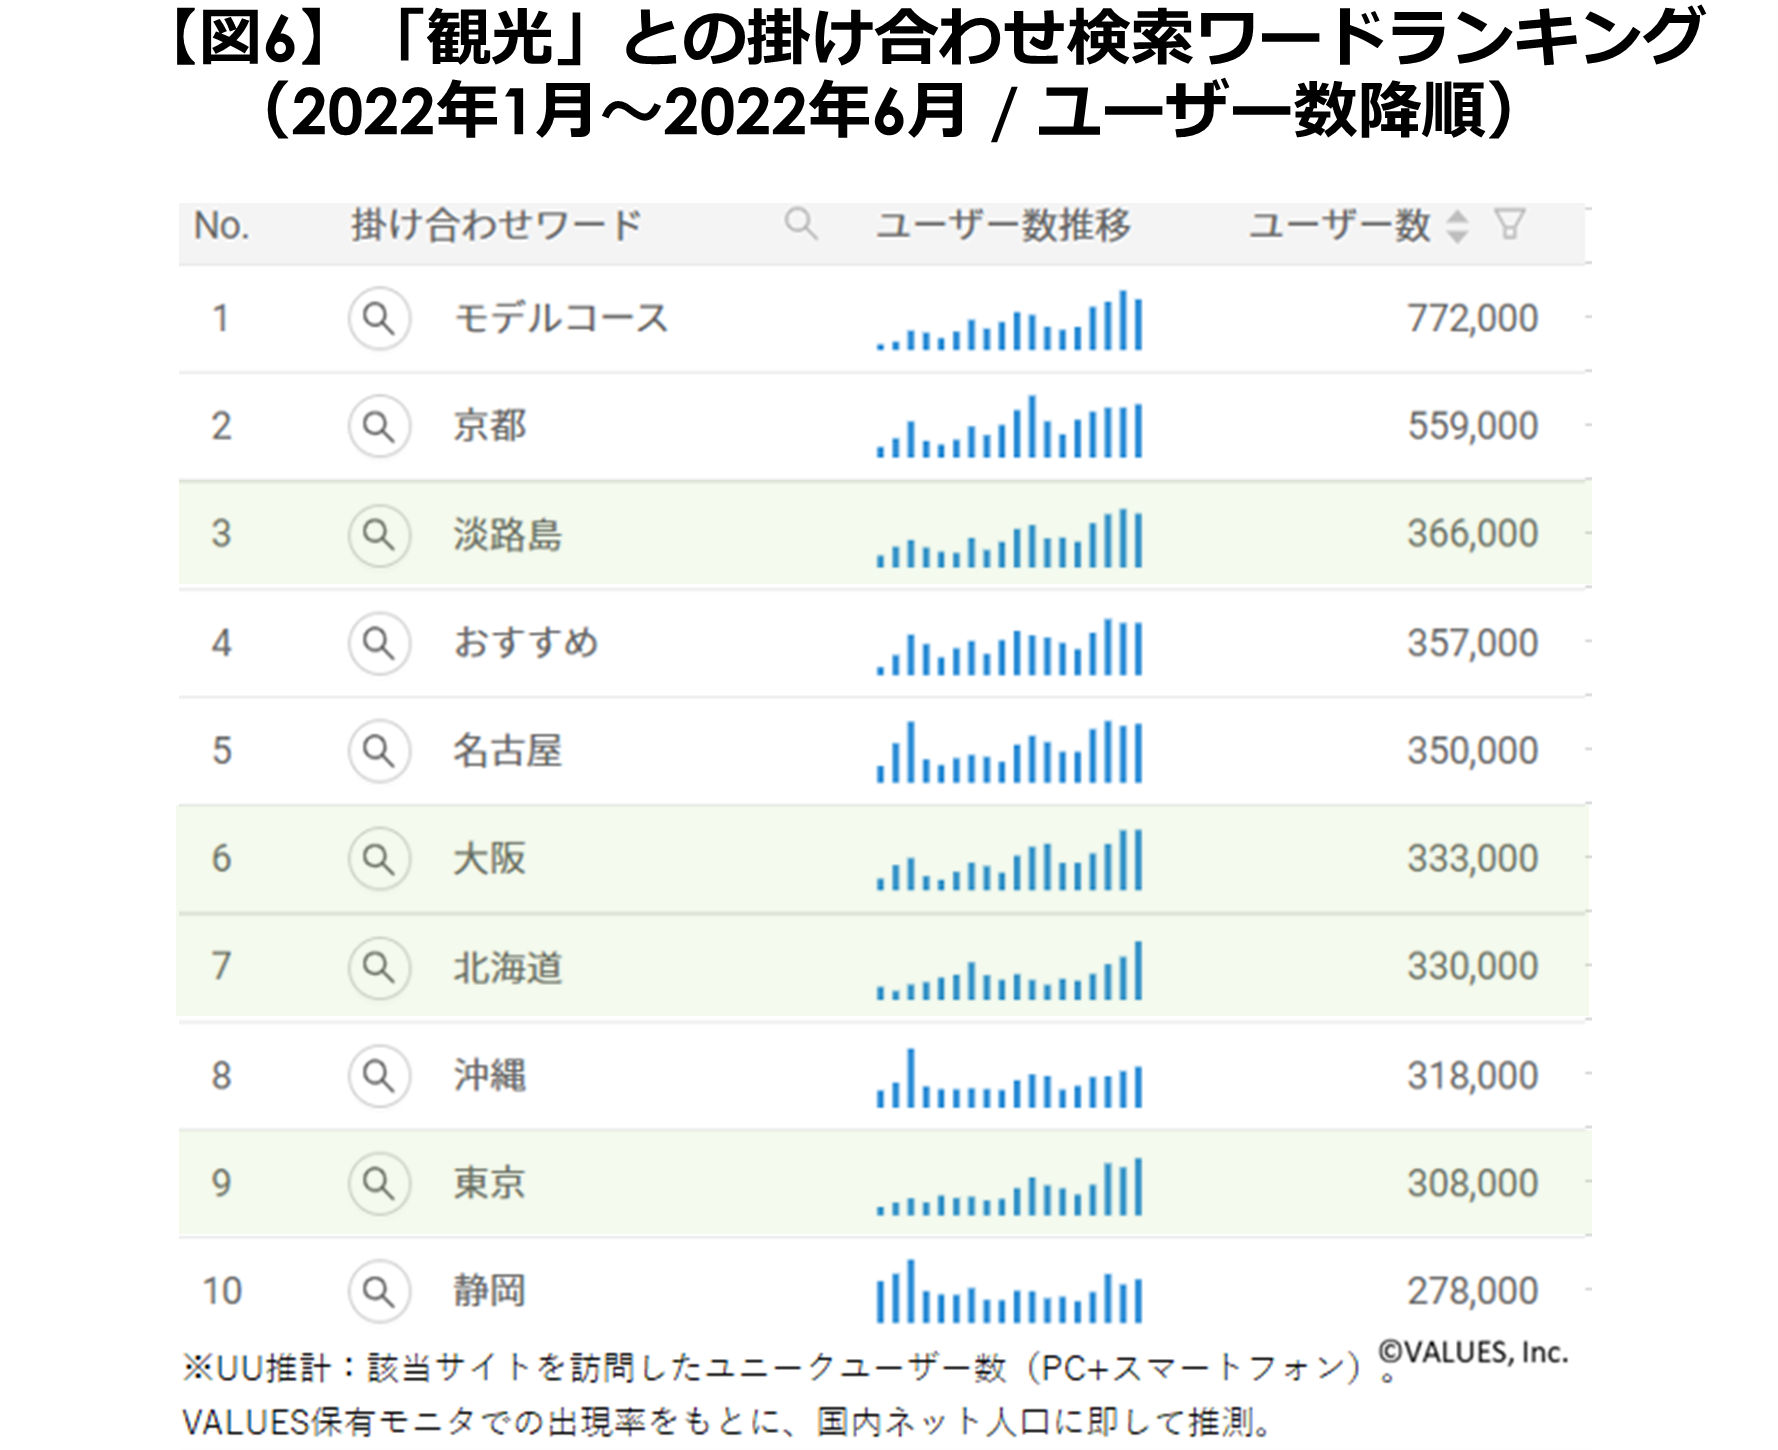Click the 掛け合わせワード column header
Image resolution: width=1778 pixels, height=1450 pixels.
496,226
